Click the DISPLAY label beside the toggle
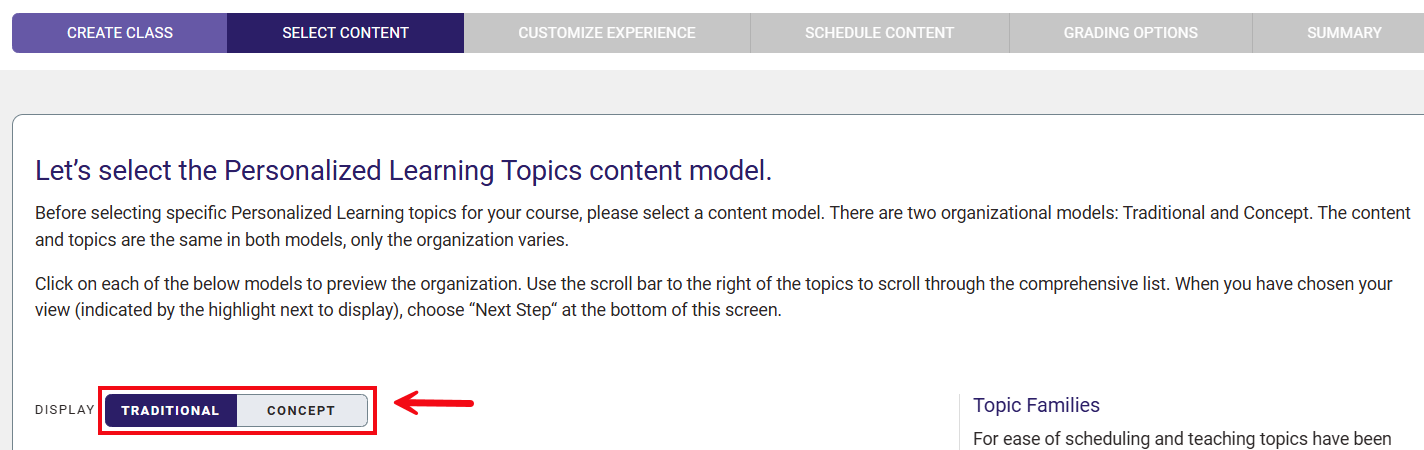This screenshot has height=450, width=1424. 64,410
